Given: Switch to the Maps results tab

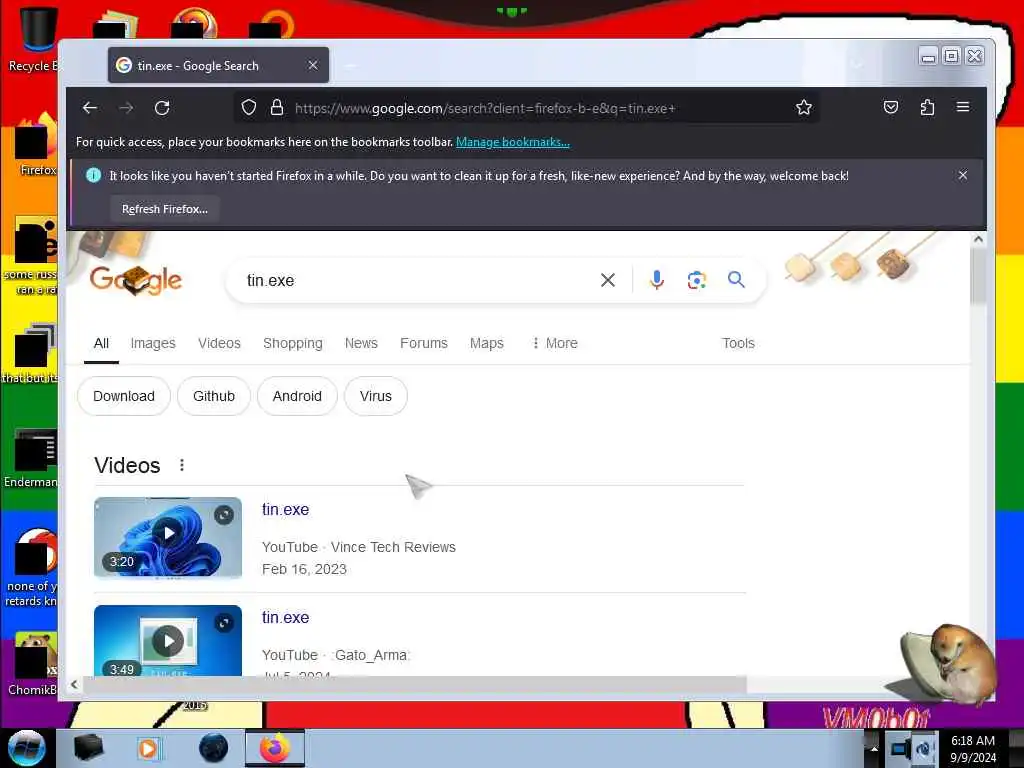Looking at the screenshot, I should point(487,343).
